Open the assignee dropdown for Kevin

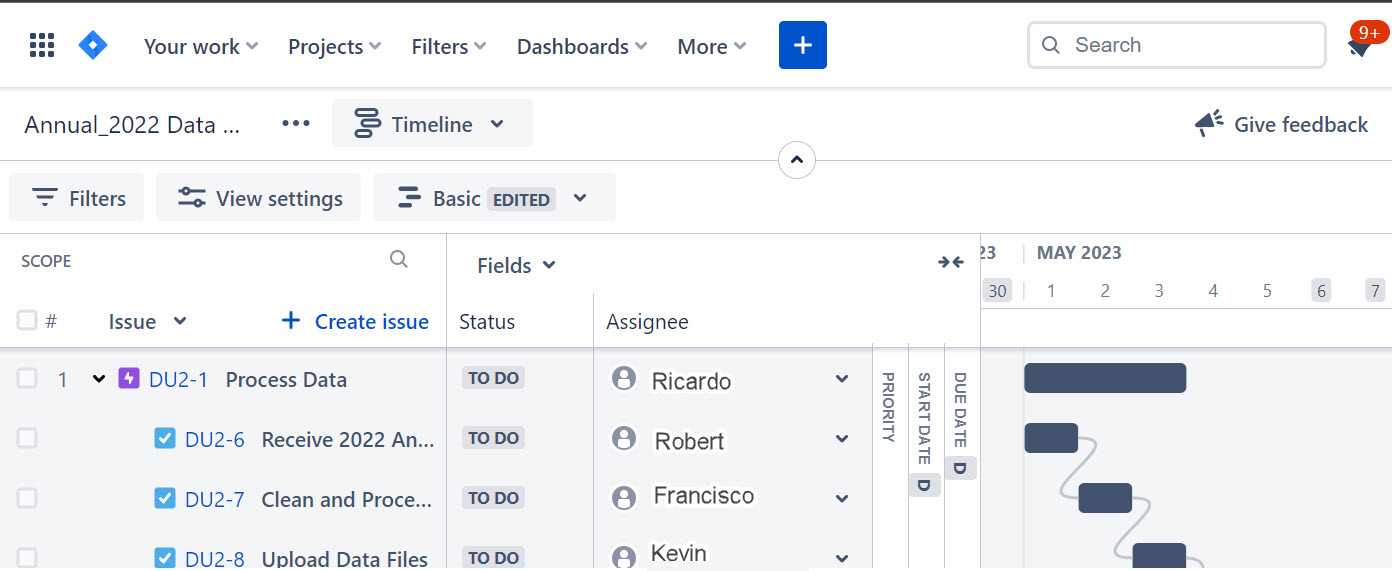coord(842,559)
